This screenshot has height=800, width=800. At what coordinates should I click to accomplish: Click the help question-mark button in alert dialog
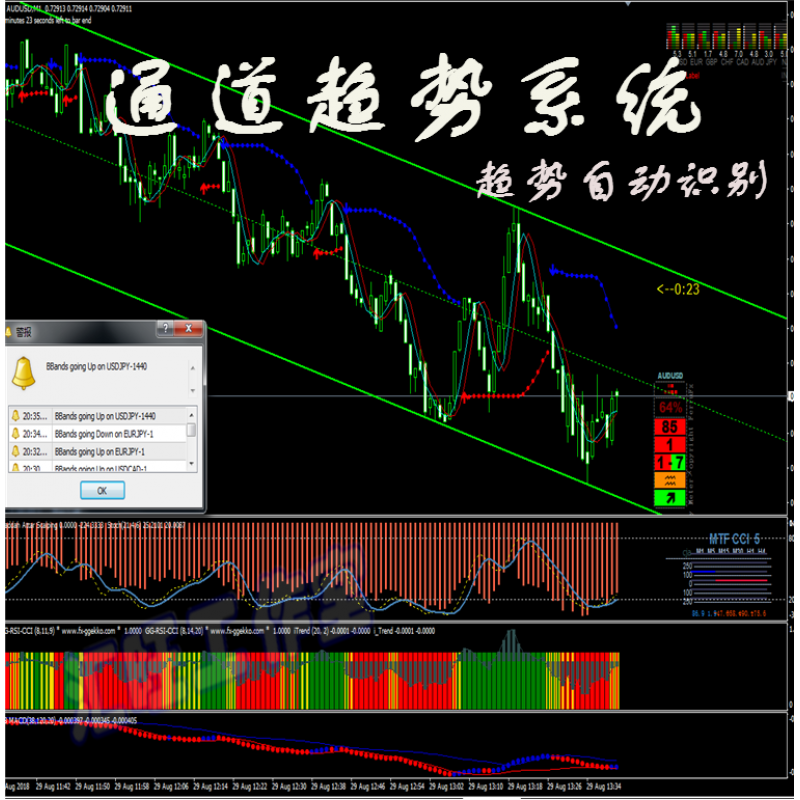click(162, 328)
